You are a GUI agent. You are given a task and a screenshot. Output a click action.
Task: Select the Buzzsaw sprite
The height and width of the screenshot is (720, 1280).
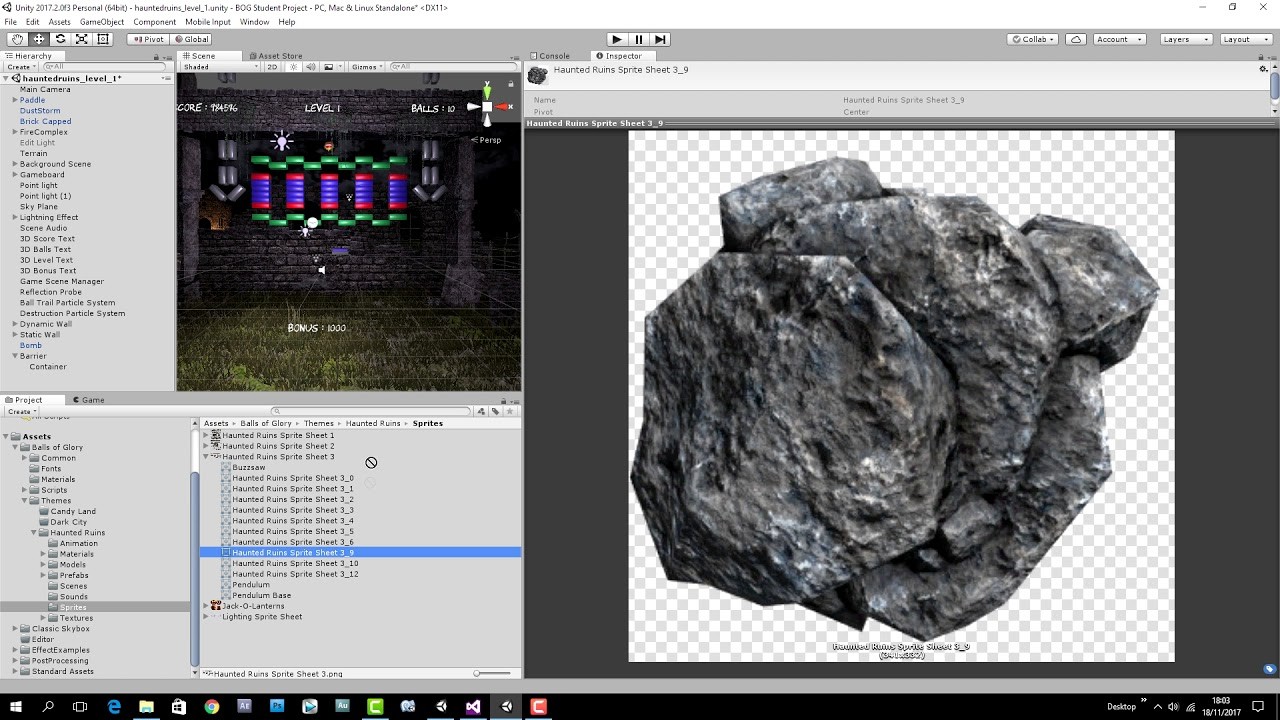point(249,468)
